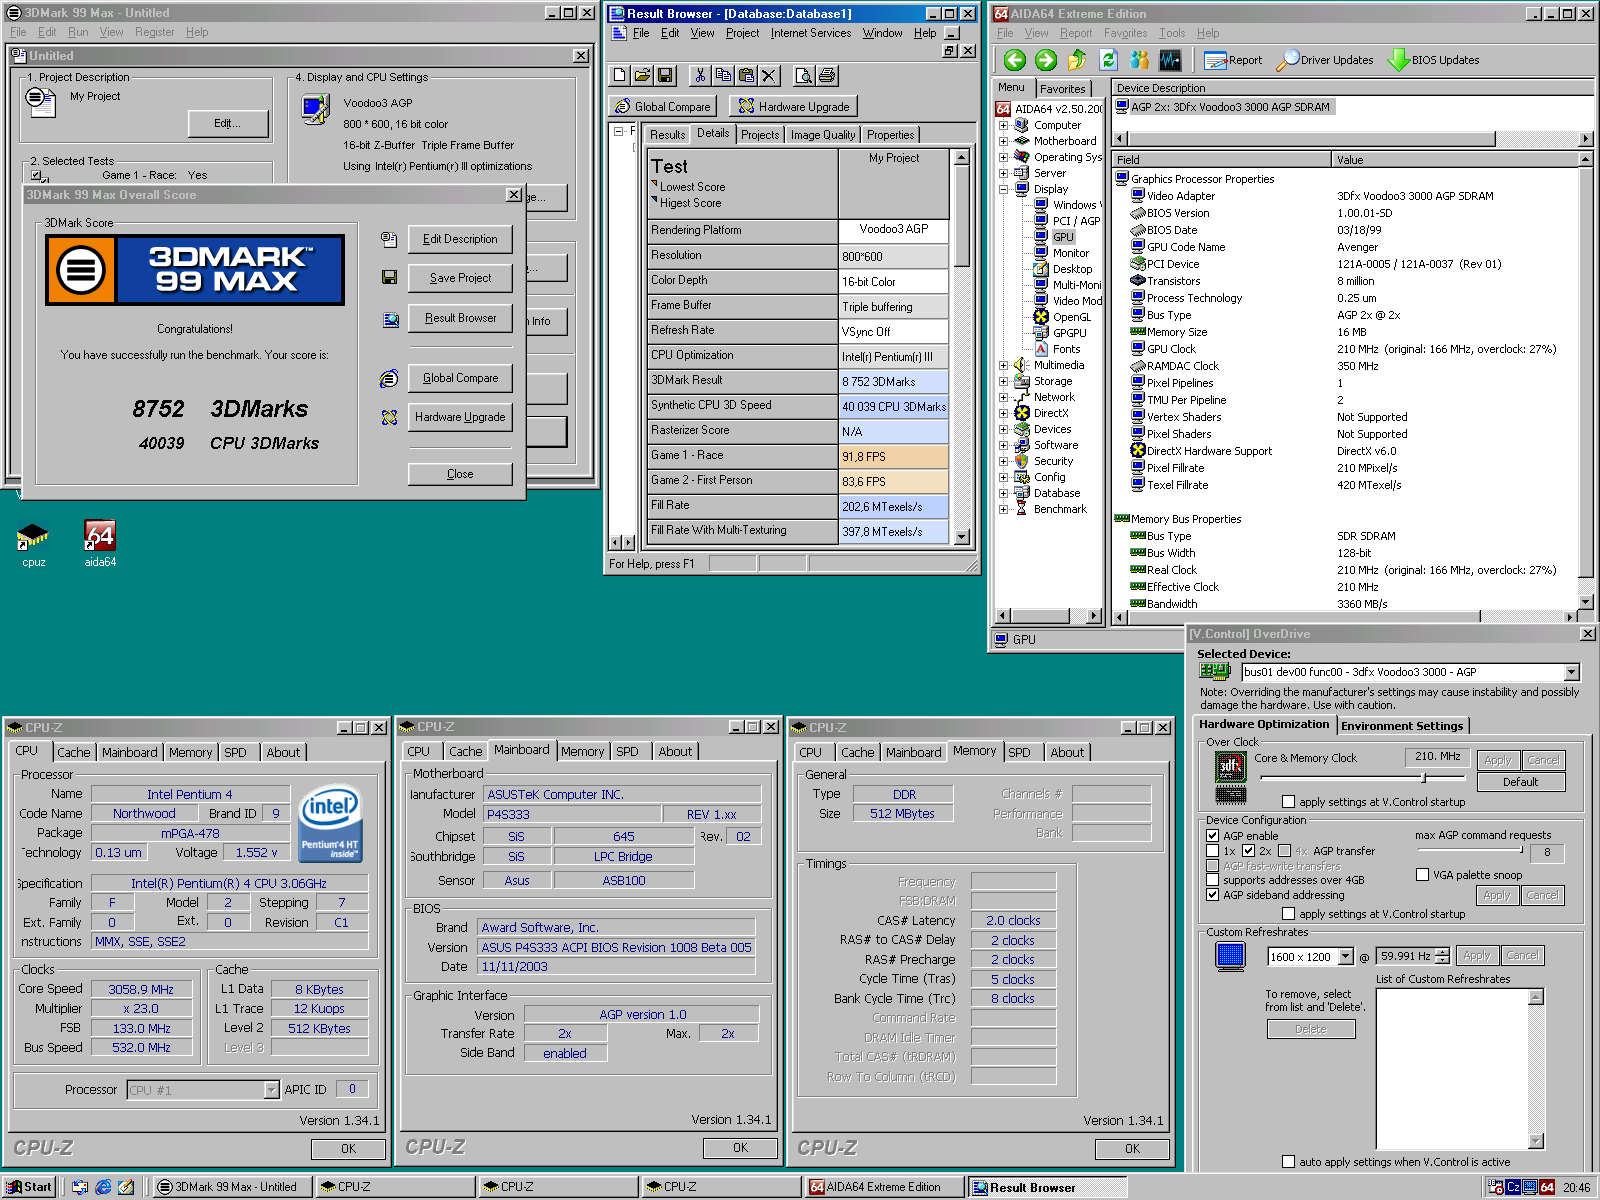Click Start button on taskbar
Screen dimensions: 1600x1200
[29, 1187]
